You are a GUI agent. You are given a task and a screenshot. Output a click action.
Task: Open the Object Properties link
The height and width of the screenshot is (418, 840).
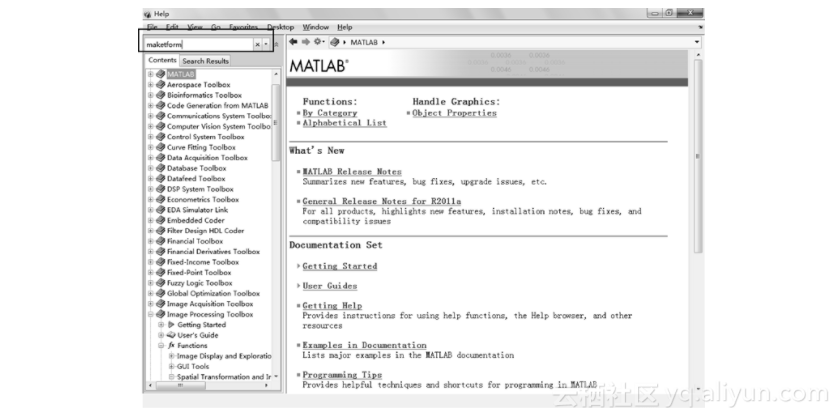click(x=454, y=113)
